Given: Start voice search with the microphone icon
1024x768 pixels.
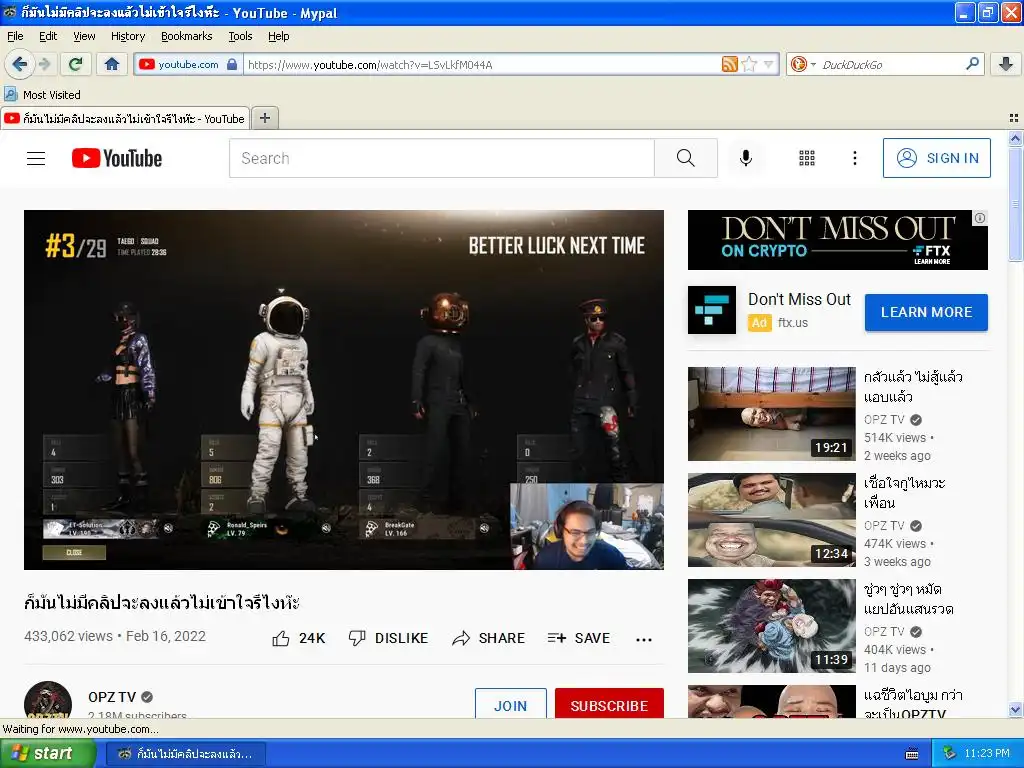Looking at the screenshot, I should point(746,158).
